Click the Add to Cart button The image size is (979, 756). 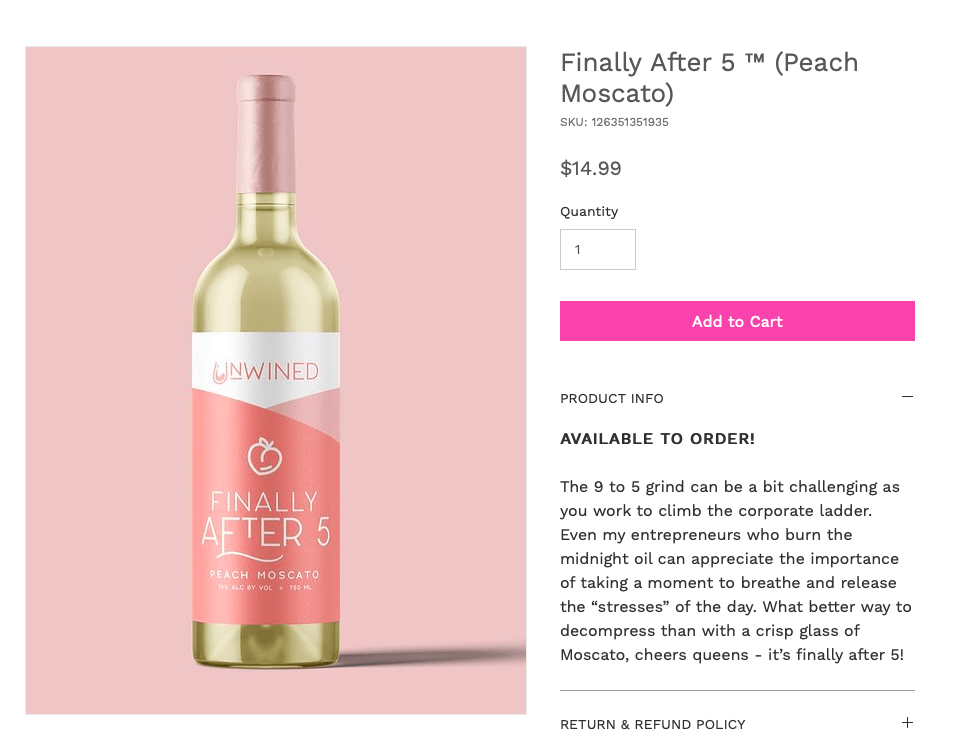[737, 321]
